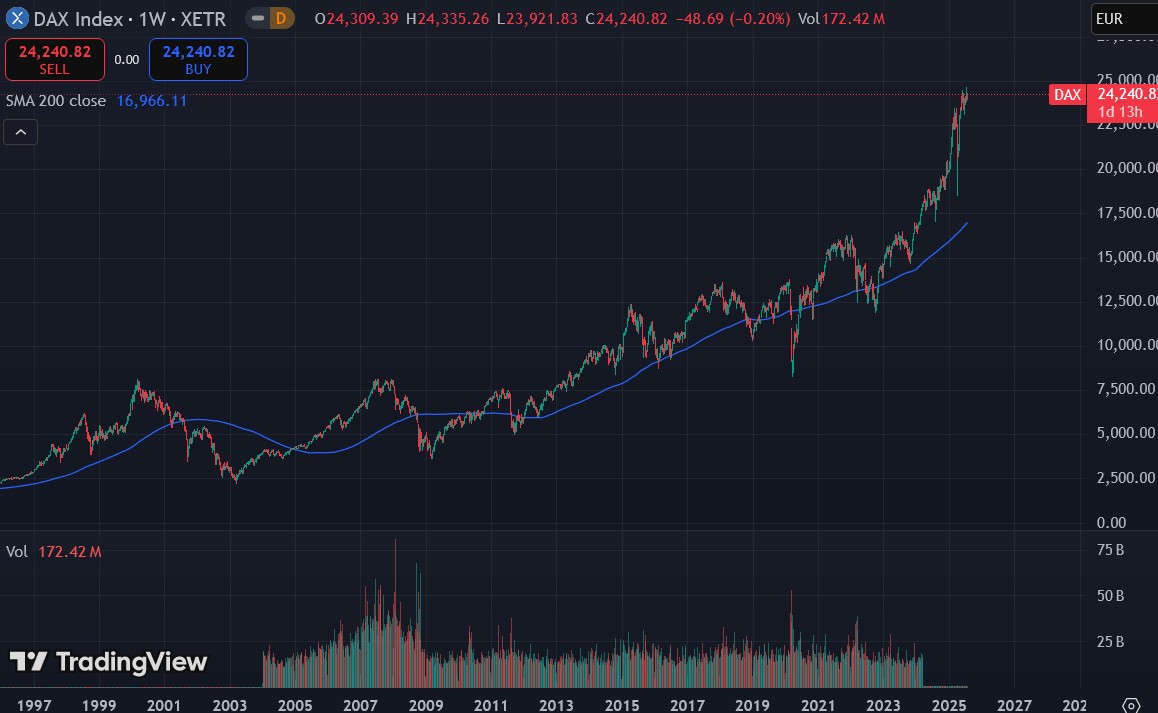
Task: Click the 2023 label on time axis
Action: click(883, 706)
